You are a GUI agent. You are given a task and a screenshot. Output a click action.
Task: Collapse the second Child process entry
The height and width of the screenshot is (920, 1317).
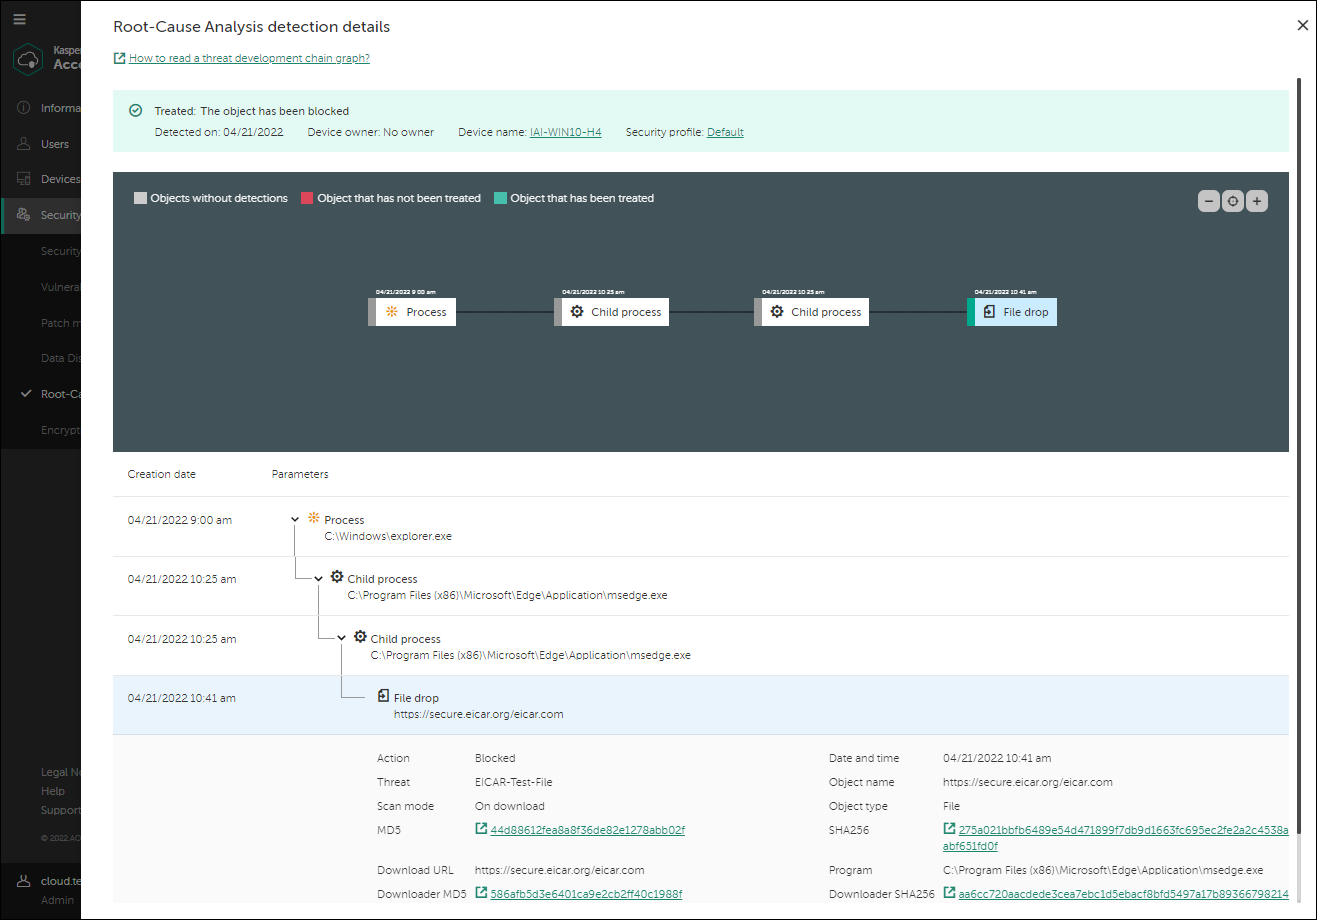341,637
